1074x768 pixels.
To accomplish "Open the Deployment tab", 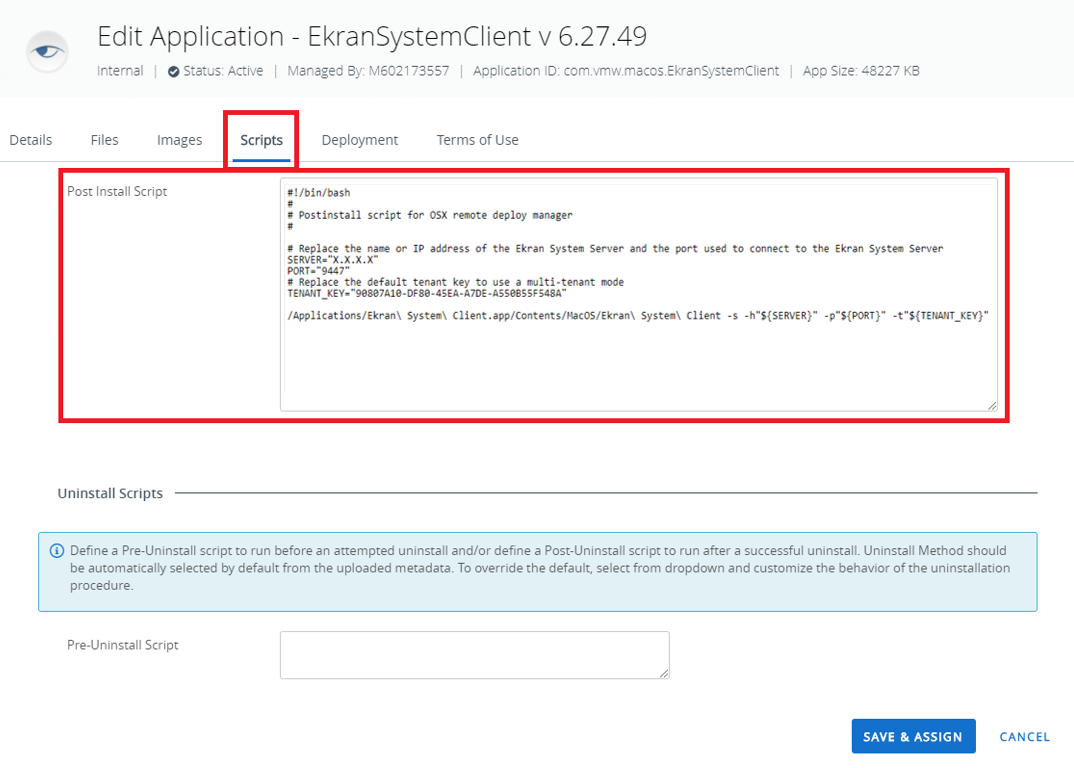I will [x=360, y=140].
